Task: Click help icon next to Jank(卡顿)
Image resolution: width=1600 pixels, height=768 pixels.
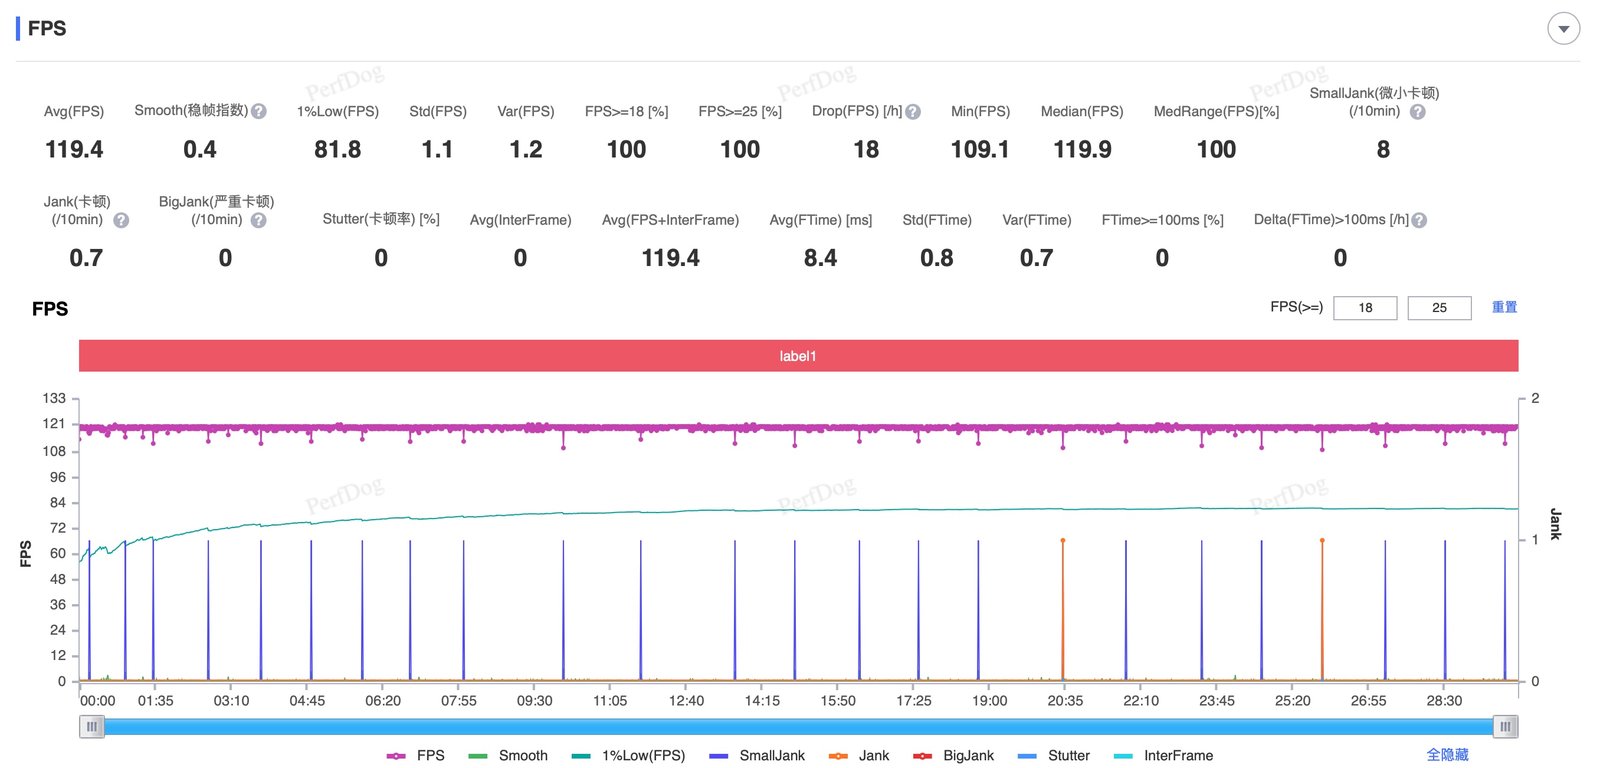Action: coord(121,220)
